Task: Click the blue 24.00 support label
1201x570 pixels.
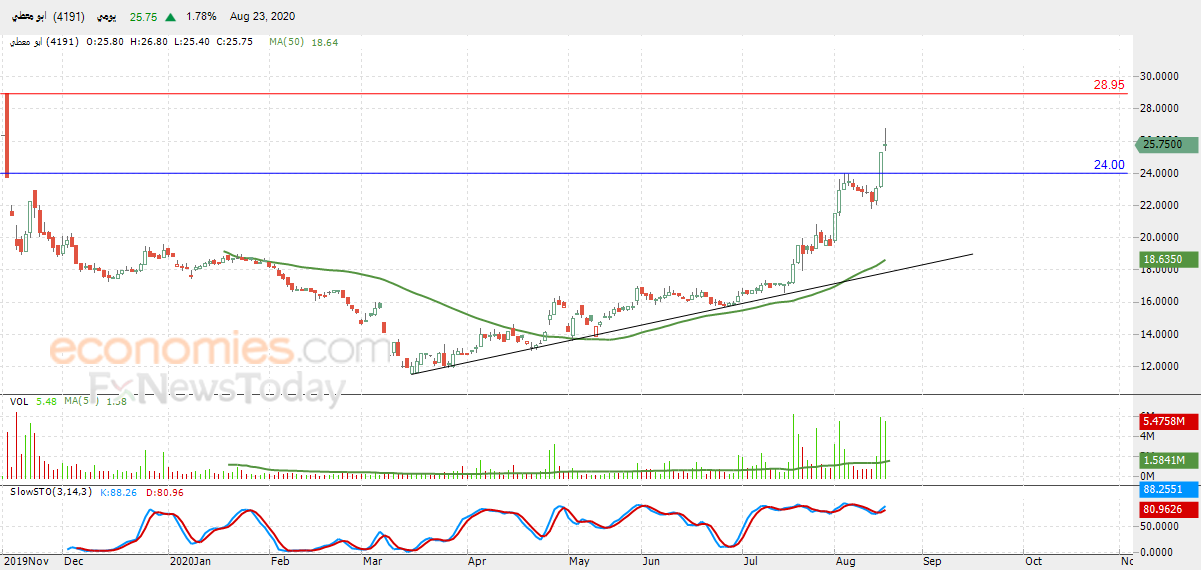Action: (1109, 165)
